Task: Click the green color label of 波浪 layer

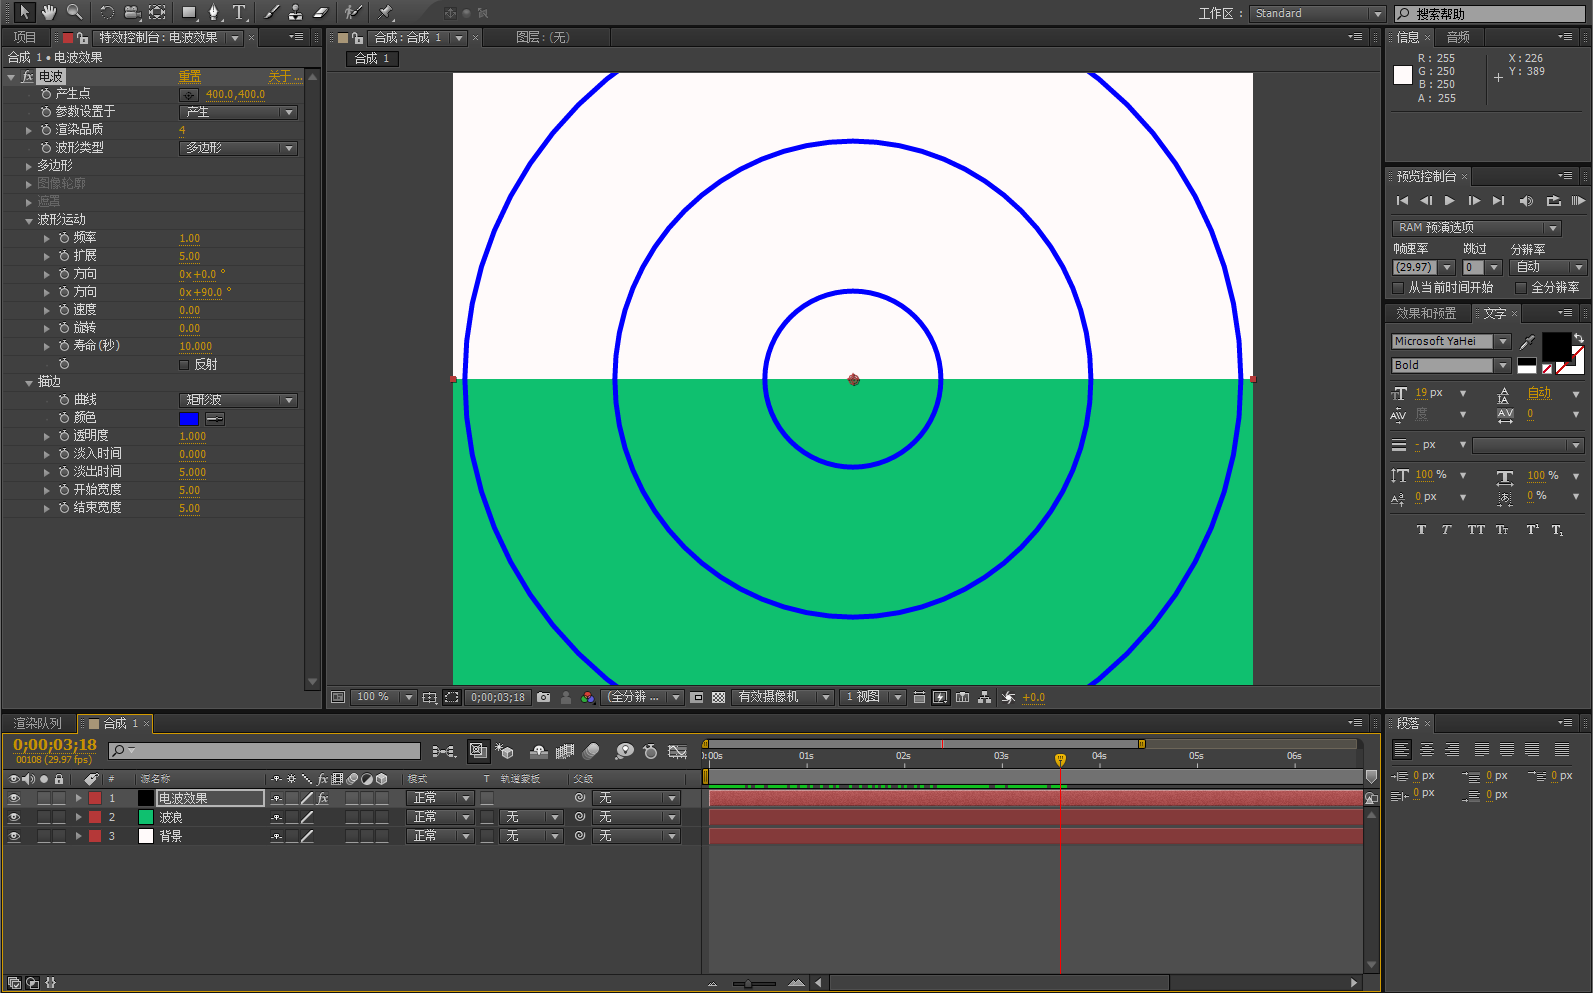Action: pyautogui.click(x=146, y=817)
